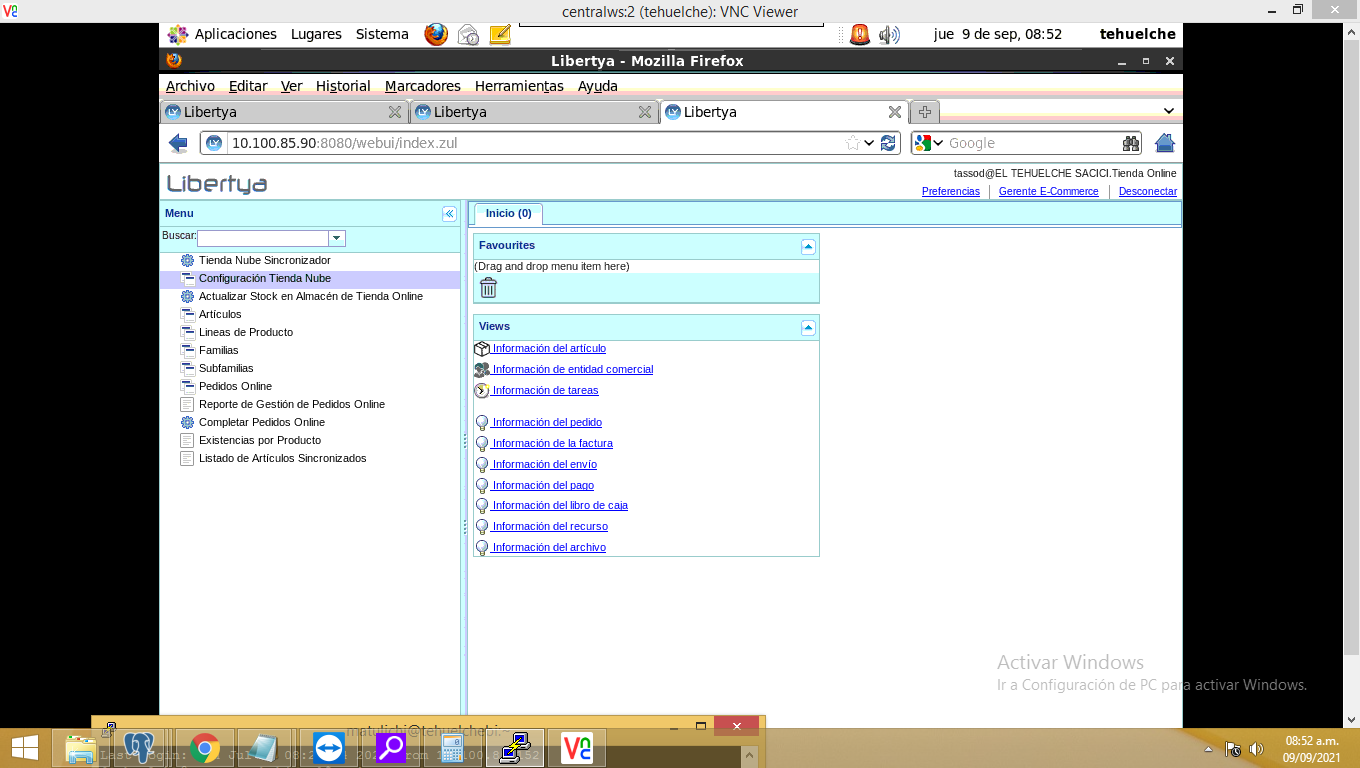Viewport: 1360px width, 768px height.
Task: Collapse the Views panel
Action: click(x=808, y=328)
